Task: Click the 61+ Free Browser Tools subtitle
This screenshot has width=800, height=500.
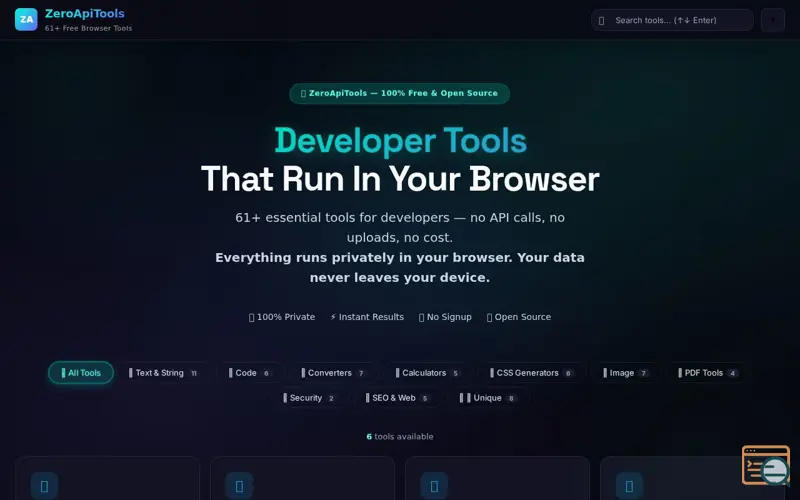Action: (88, 29)
